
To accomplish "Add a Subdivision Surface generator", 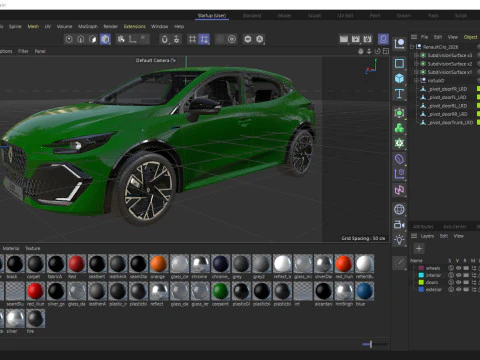I will click(x=399, y=113).
